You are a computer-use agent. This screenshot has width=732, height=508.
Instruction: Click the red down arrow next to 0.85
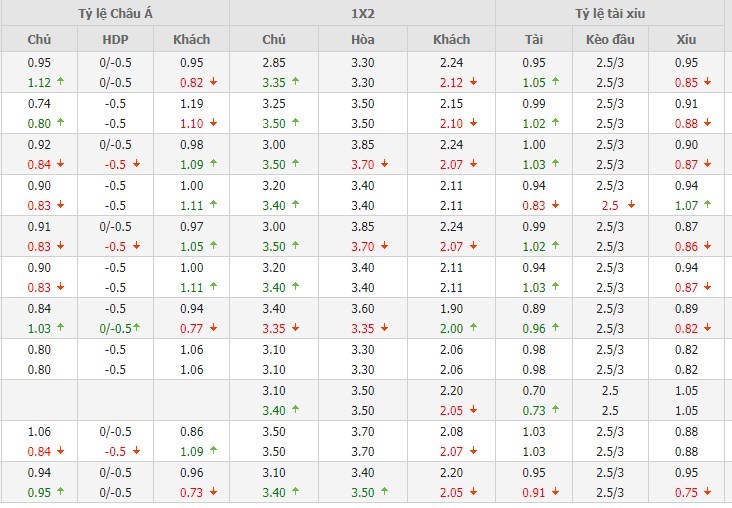pyautogui.click(x=707, y=82)
